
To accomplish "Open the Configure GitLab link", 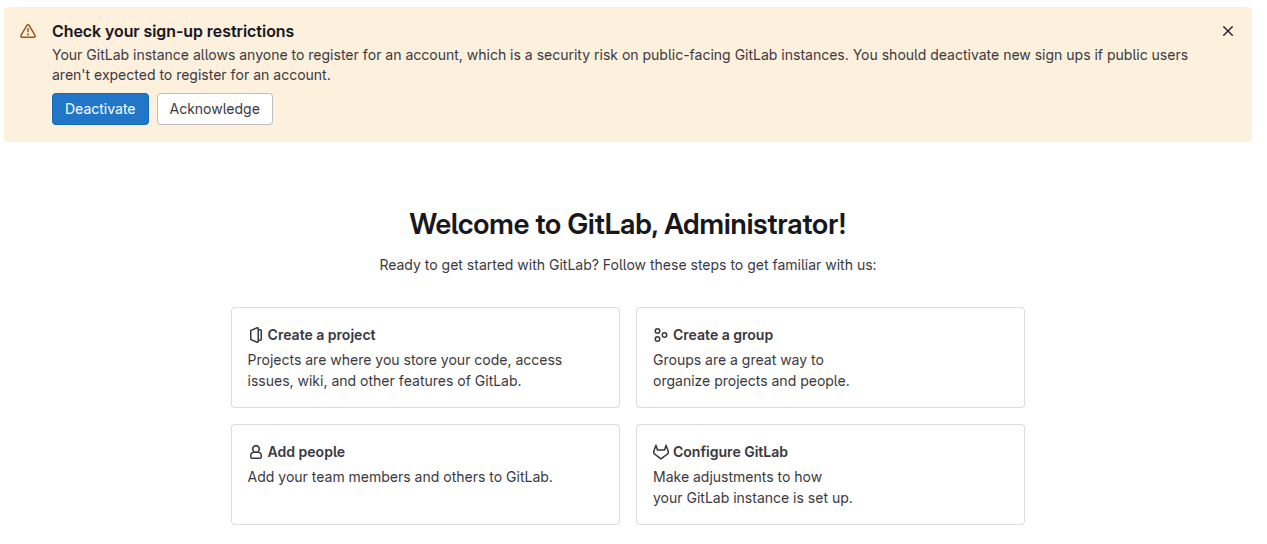I will click(731, 452).
